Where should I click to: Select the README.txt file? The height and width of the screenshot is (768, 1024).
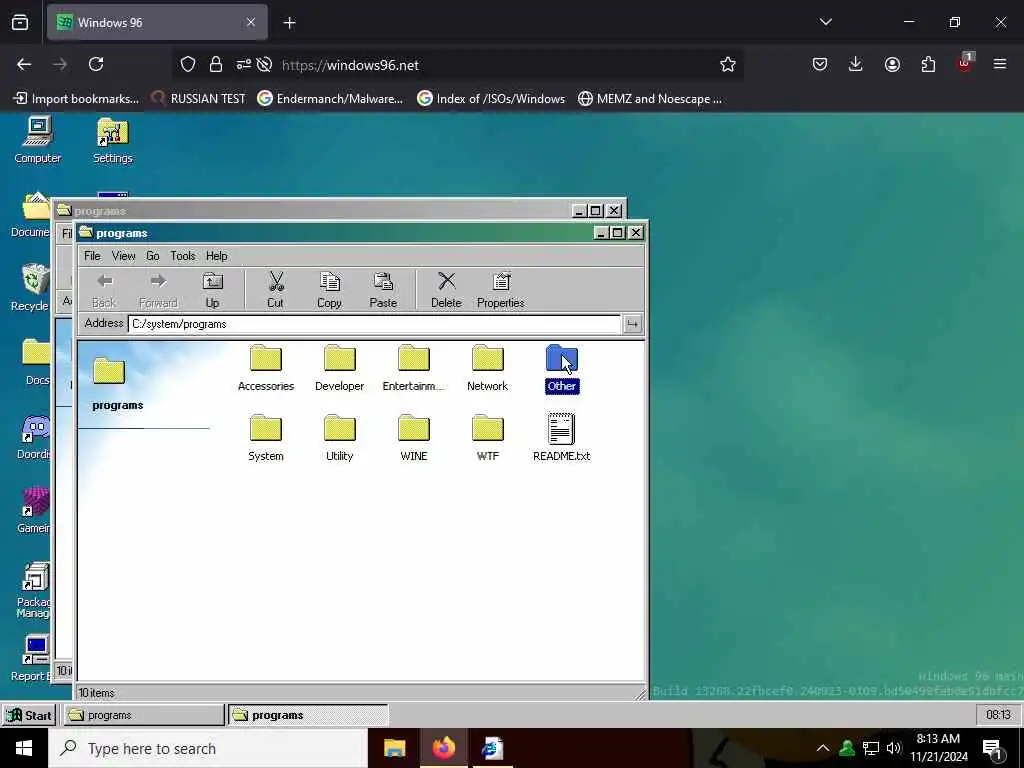pos(562,438)
